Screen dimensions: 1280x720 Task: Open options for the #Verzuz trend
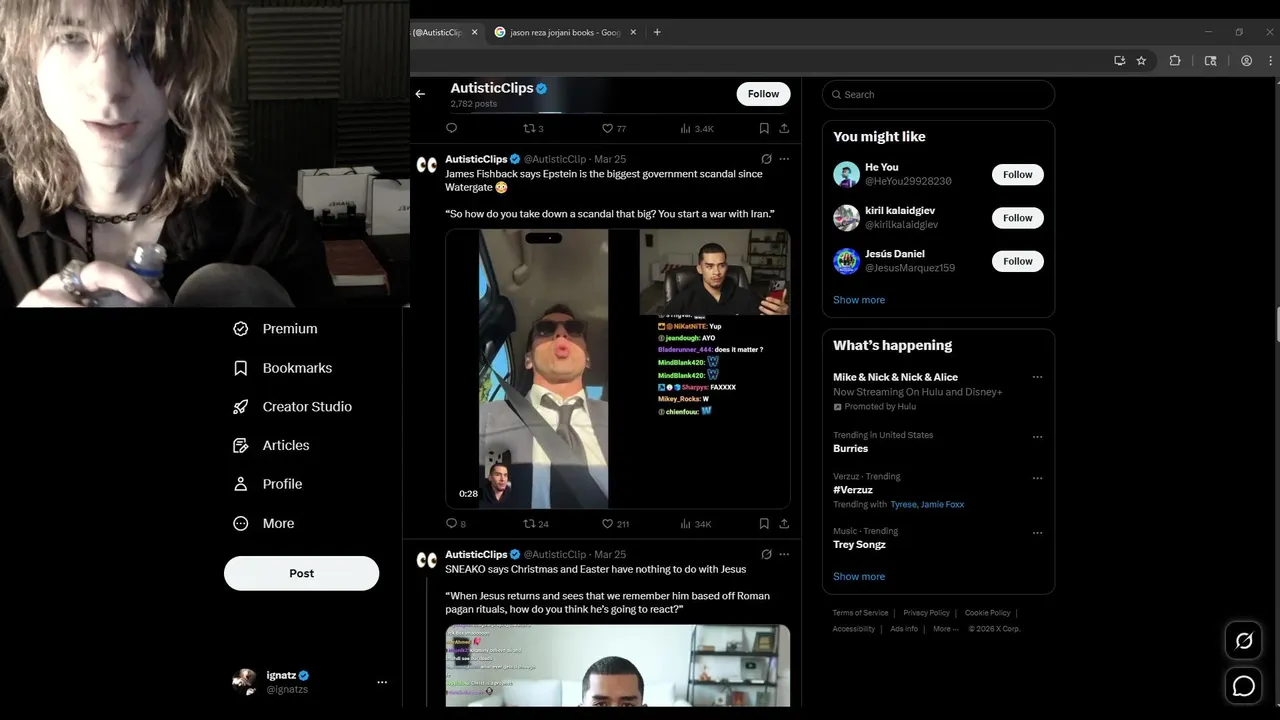[x=1037, y=477]
